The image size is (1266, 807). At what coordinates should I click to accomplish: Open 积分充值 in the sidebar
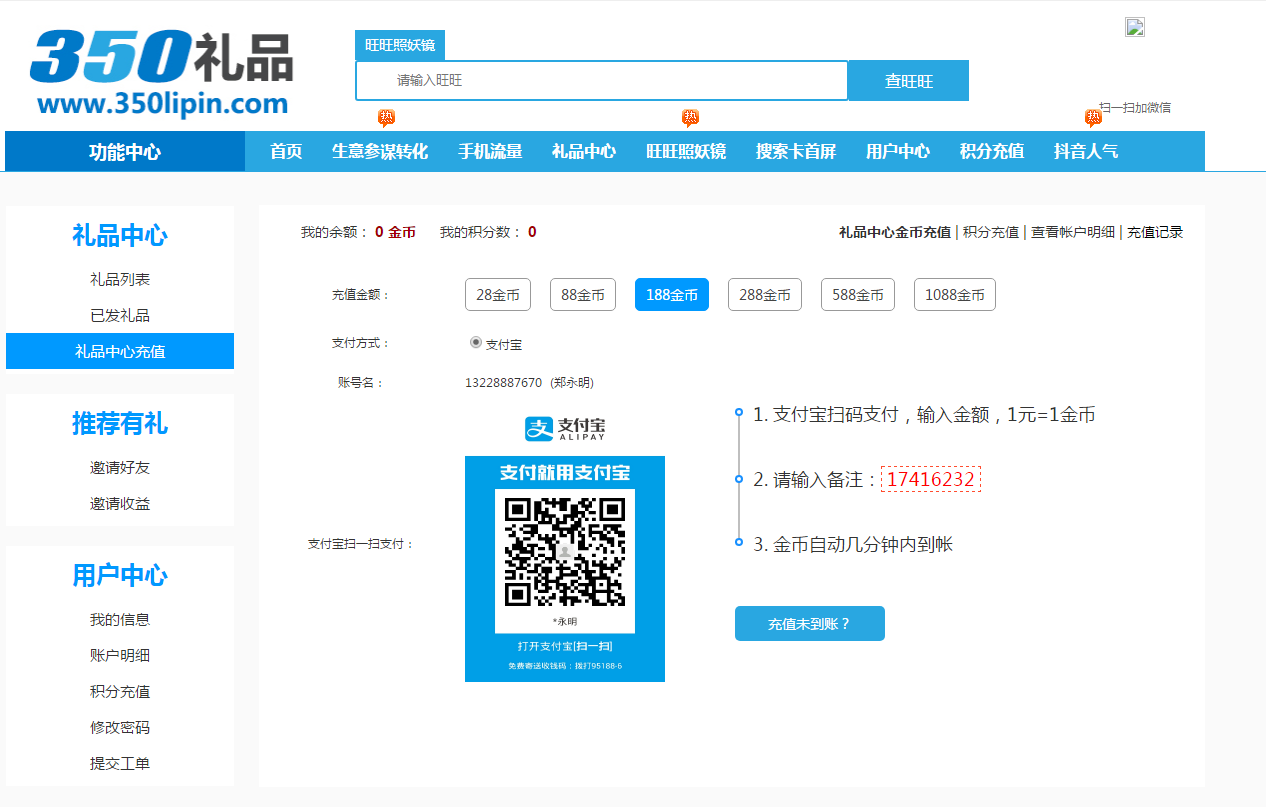120,691
